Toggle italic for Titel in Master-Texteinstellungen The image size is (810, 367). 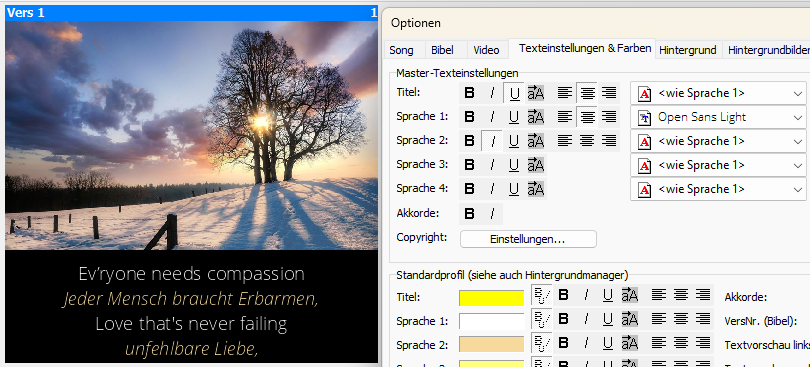492,93
